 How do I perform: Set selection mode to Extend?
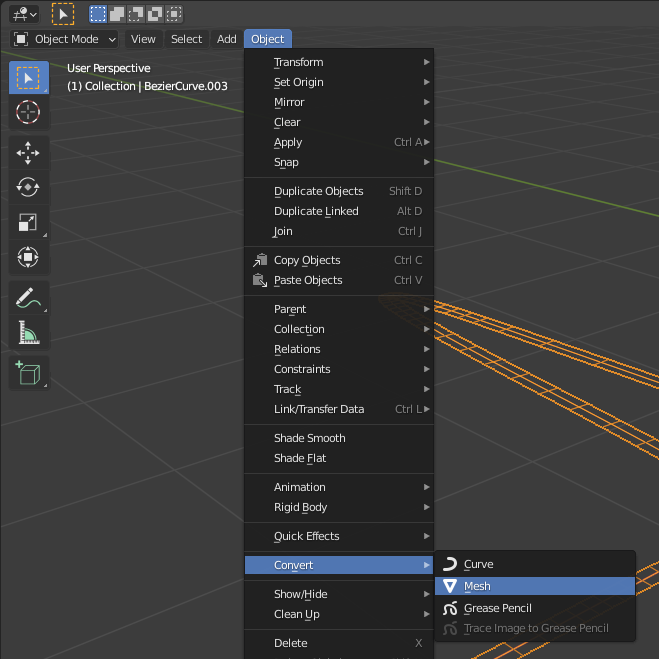(117, 14)
